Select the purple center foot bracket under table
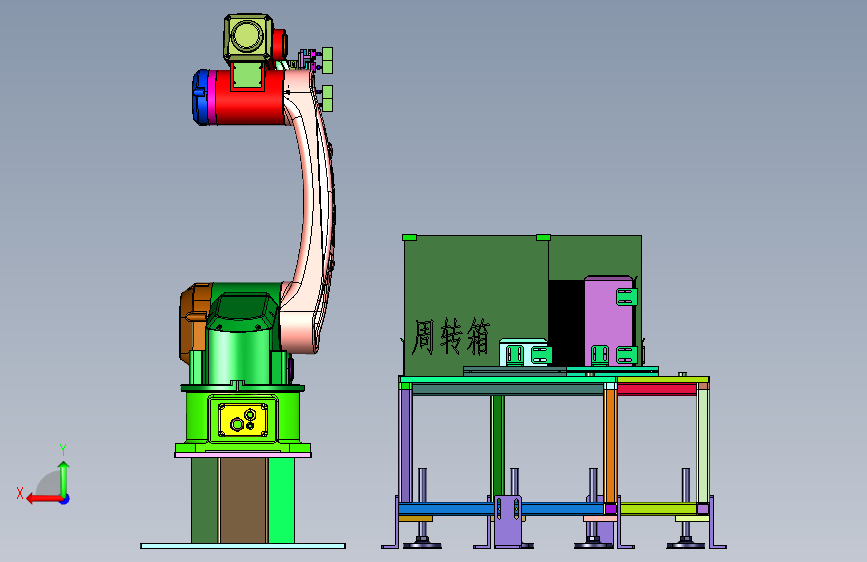Viewport: 867px width, 562px height. 508,519
